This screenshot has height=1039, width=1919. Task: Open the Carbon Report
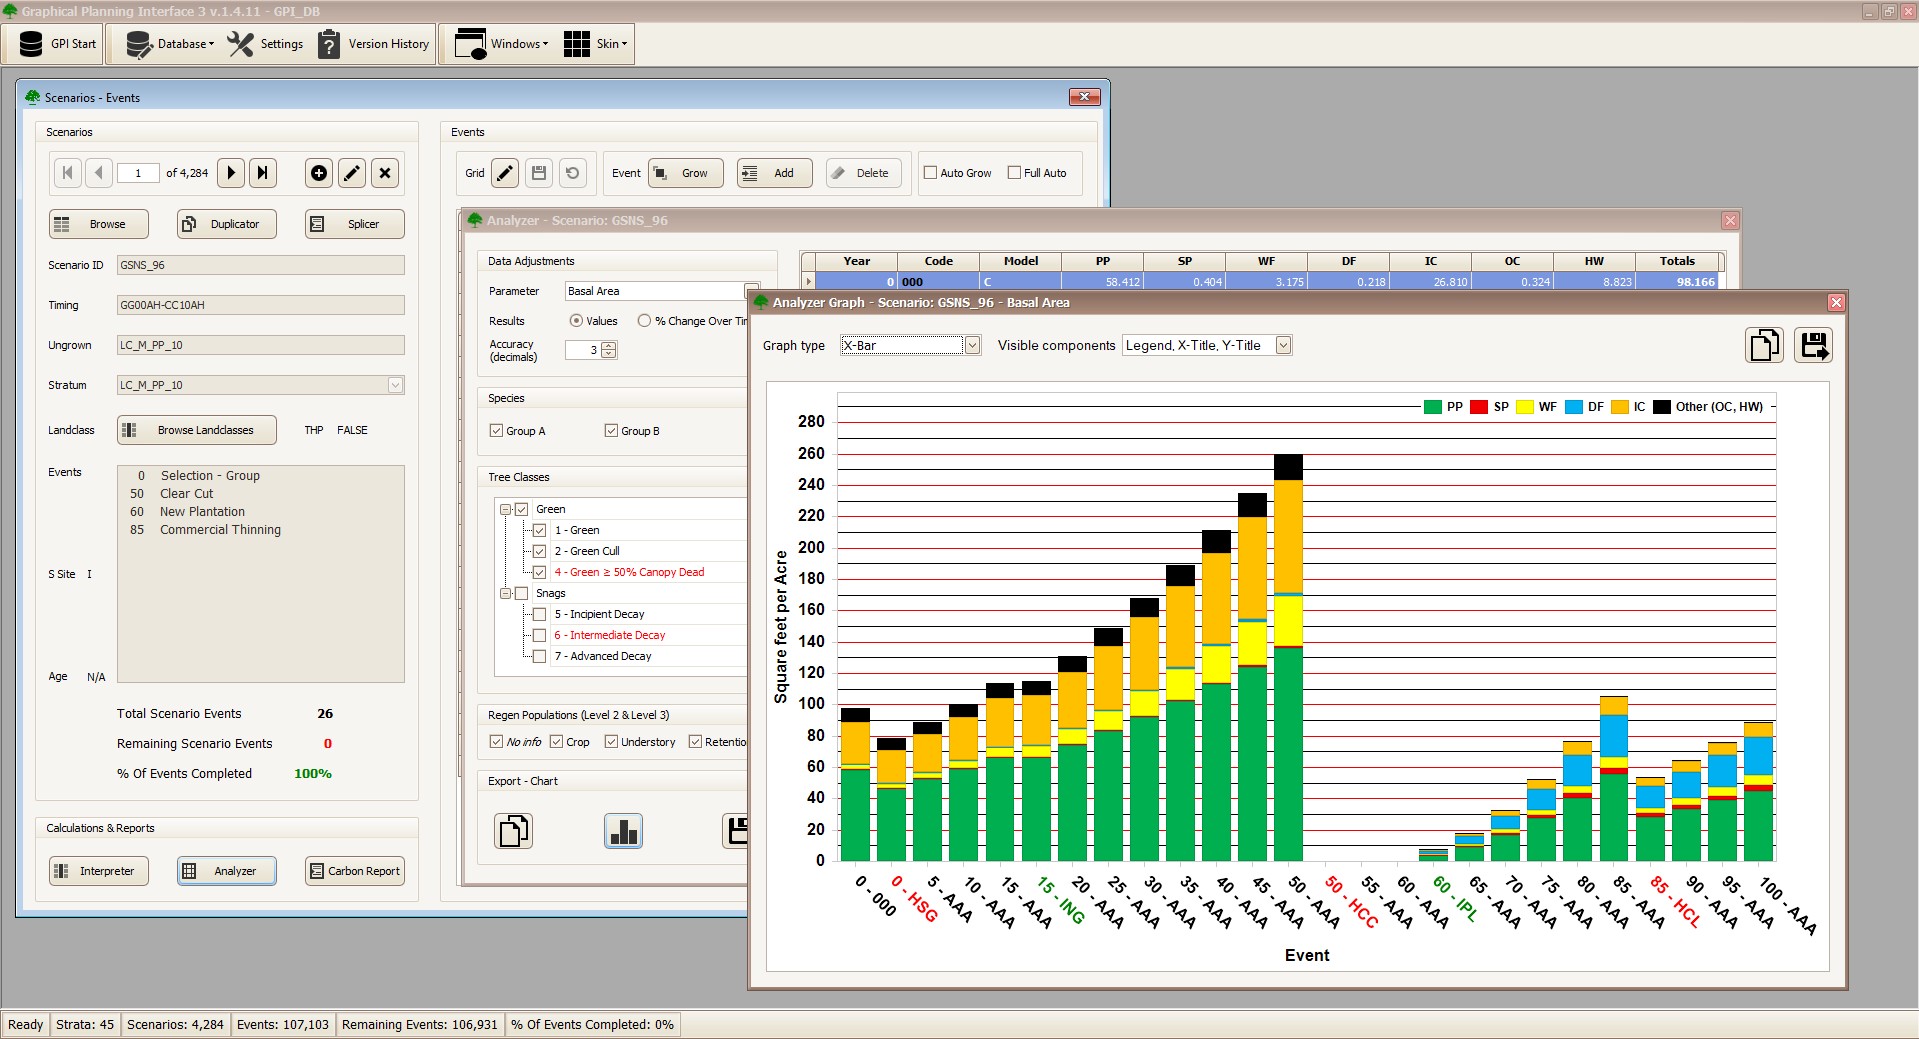click(x=355, y=871)
